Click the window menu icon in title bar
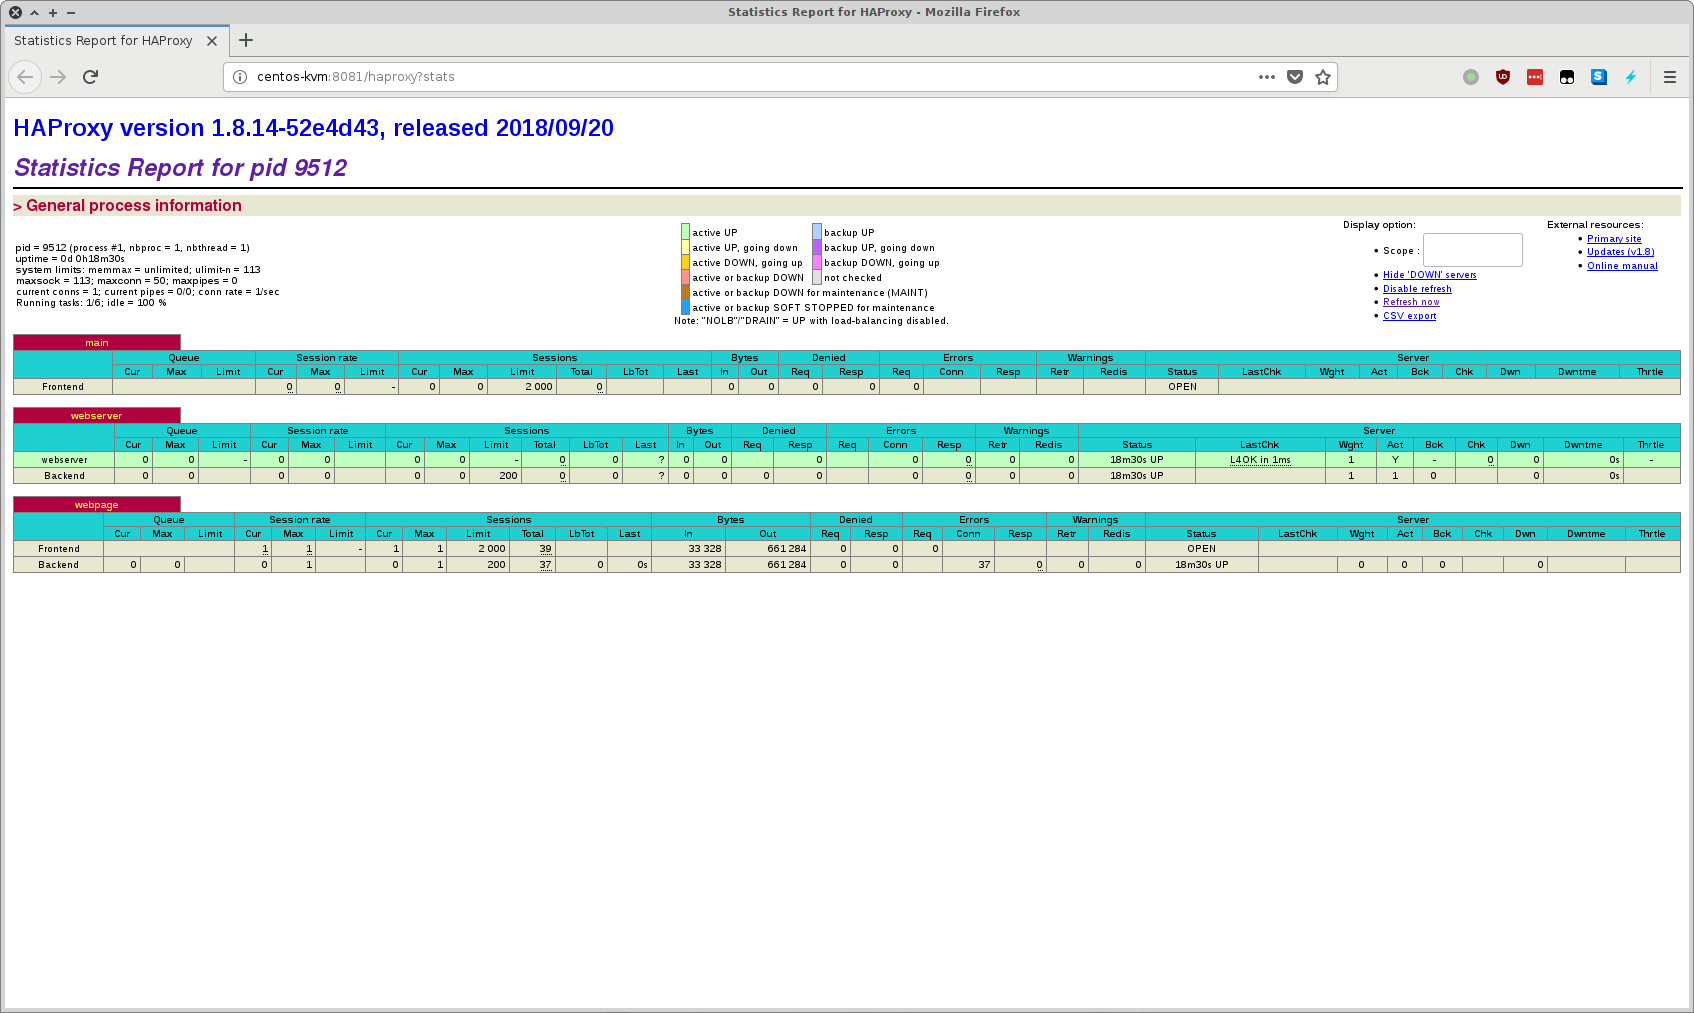 16,12
